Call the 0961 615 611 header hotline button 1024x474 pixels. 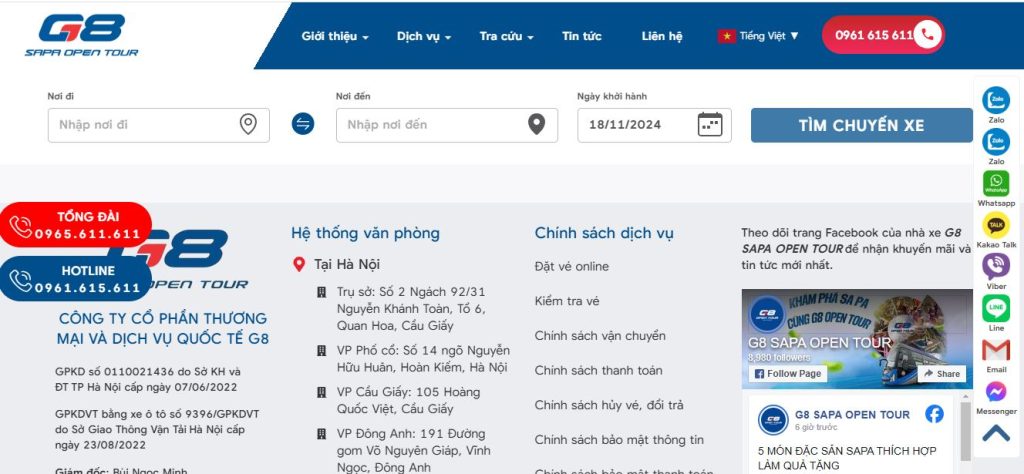click(x=883, y=35)
